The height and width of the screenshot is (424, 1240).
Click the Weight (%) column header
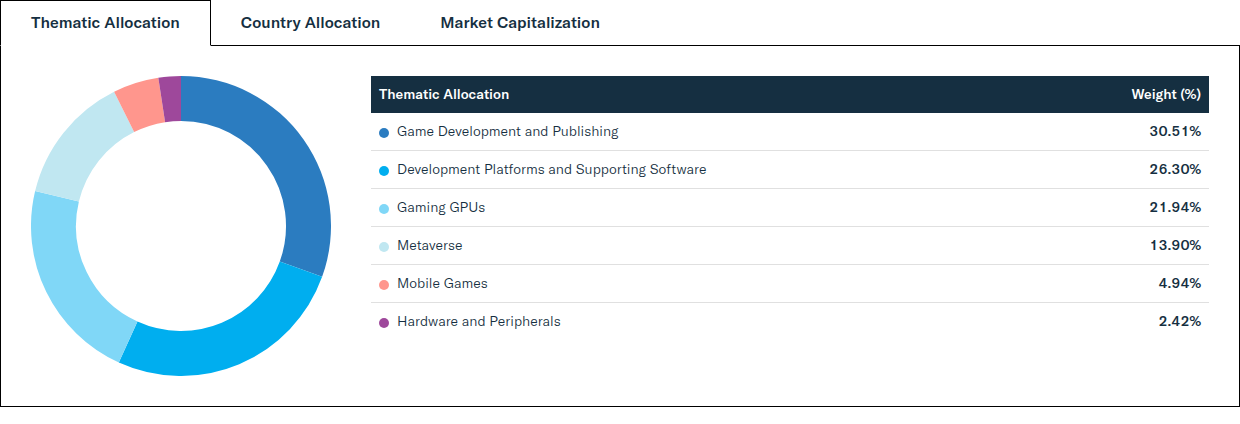click(x=1165, y=94)
